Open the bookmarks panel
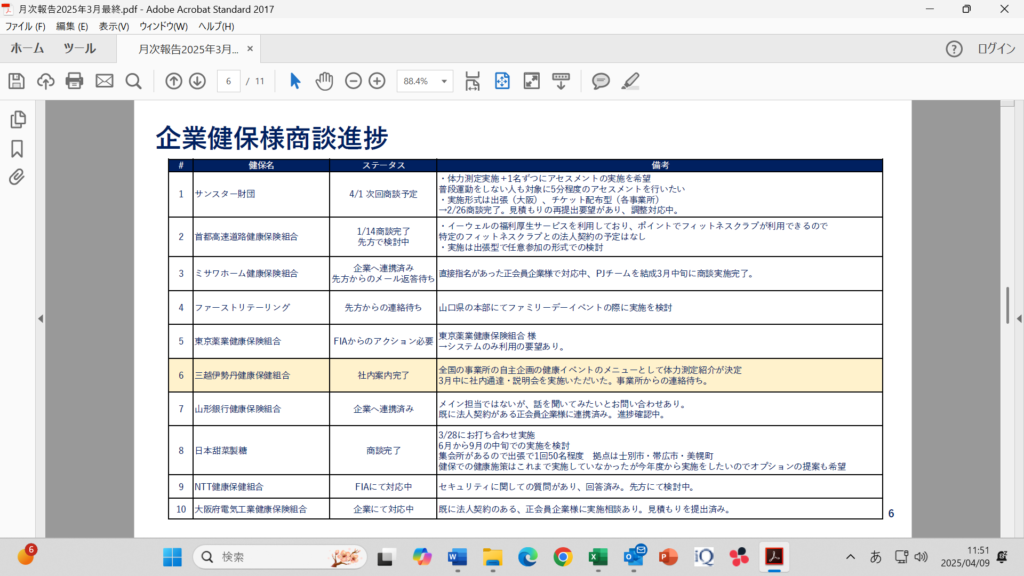Image resolution: width=1024 pixels, height=576 pixels. tap(17, 149)
